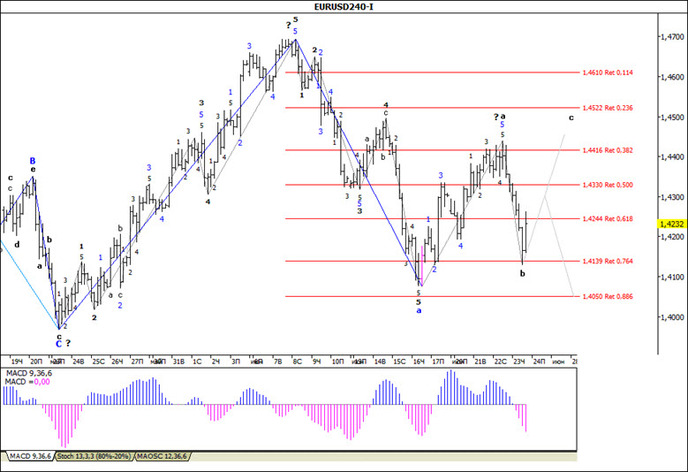Click the MACD =0,00 value label
The image size is (688, 472).
click(27, 382)
